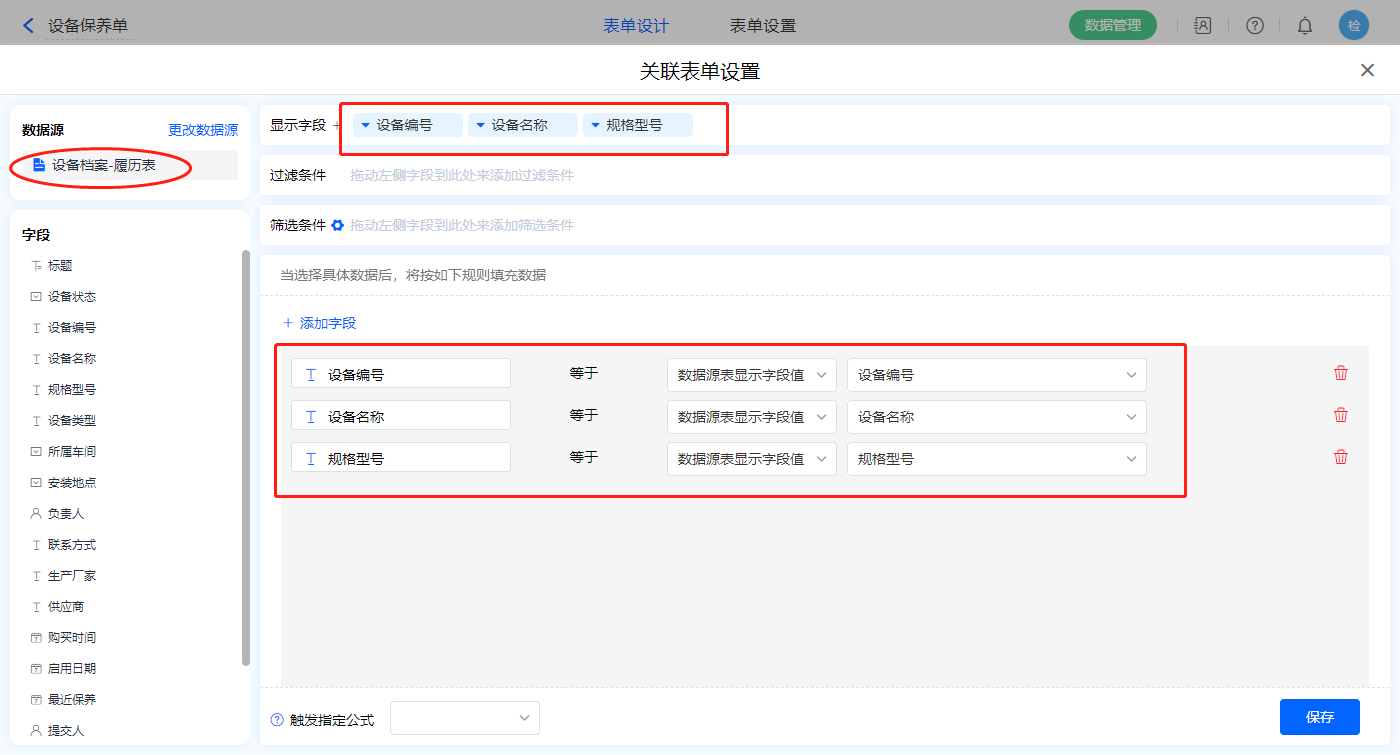Screen dimensions: 1400x755
Task: Select the 设备状态 field in the list
Action: [x=72, y=297]
